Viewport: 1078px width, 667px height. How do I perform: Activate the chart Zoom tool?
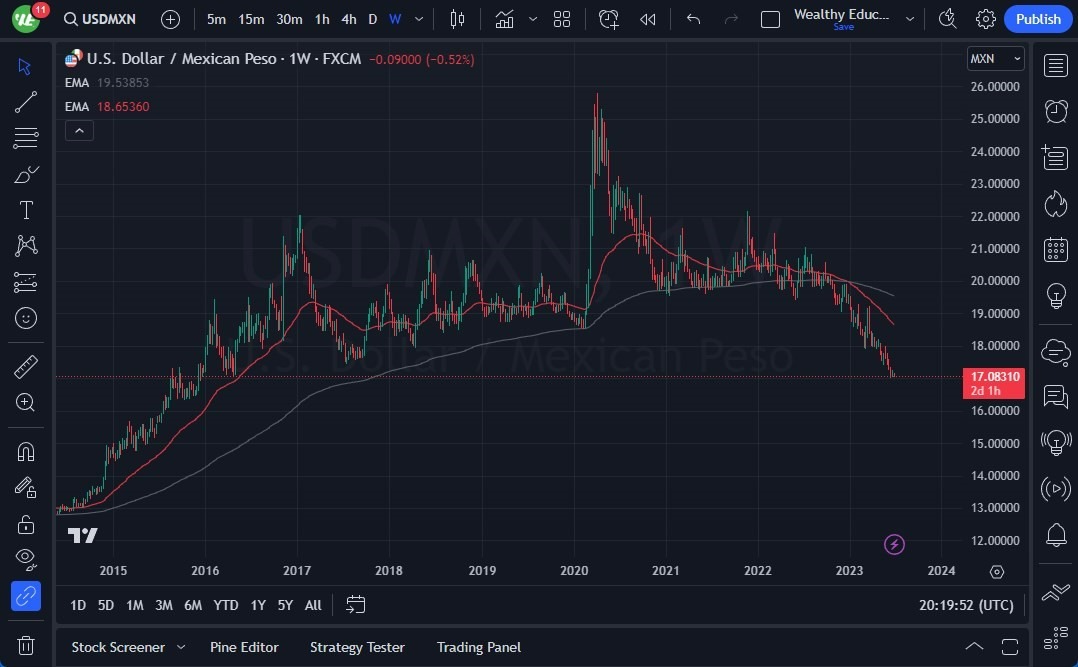point(25,402)
